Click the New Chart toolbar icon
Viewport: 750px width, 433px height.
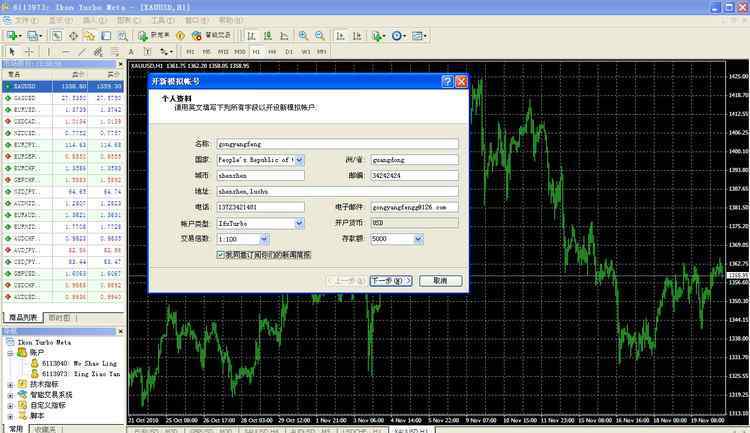point(12,36)
